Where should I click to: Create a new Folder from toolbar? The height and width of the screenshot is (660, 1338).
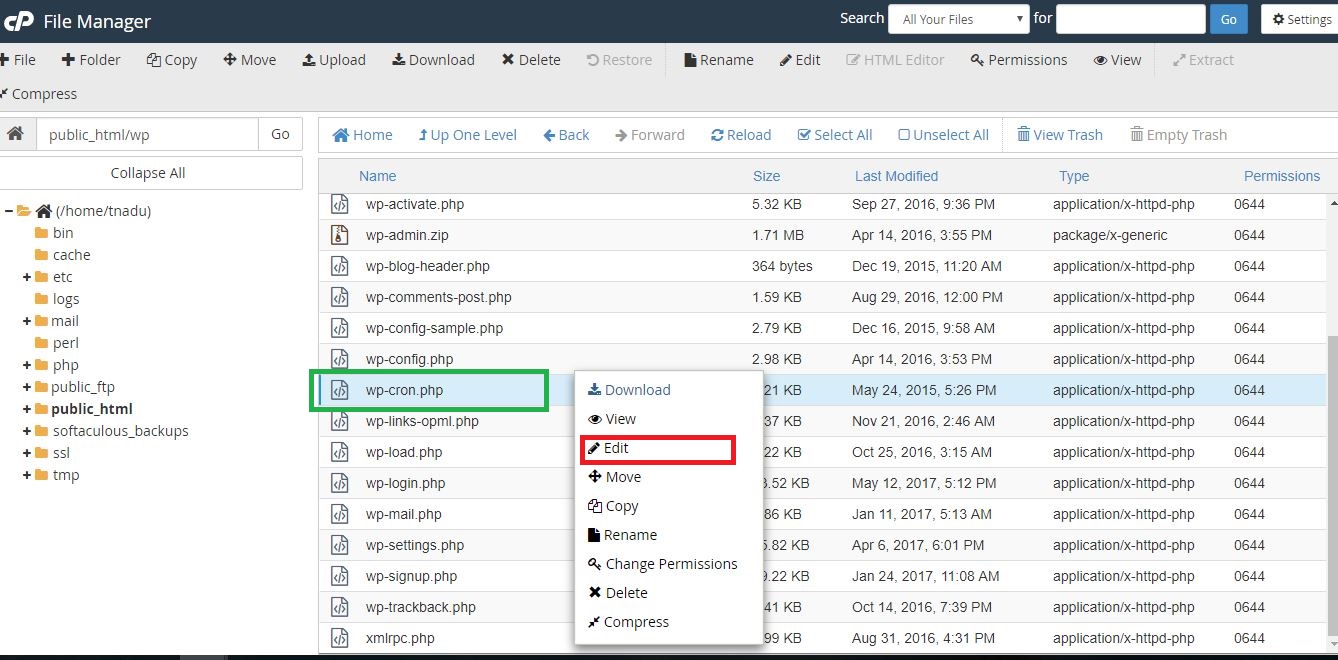coord(91,60)
